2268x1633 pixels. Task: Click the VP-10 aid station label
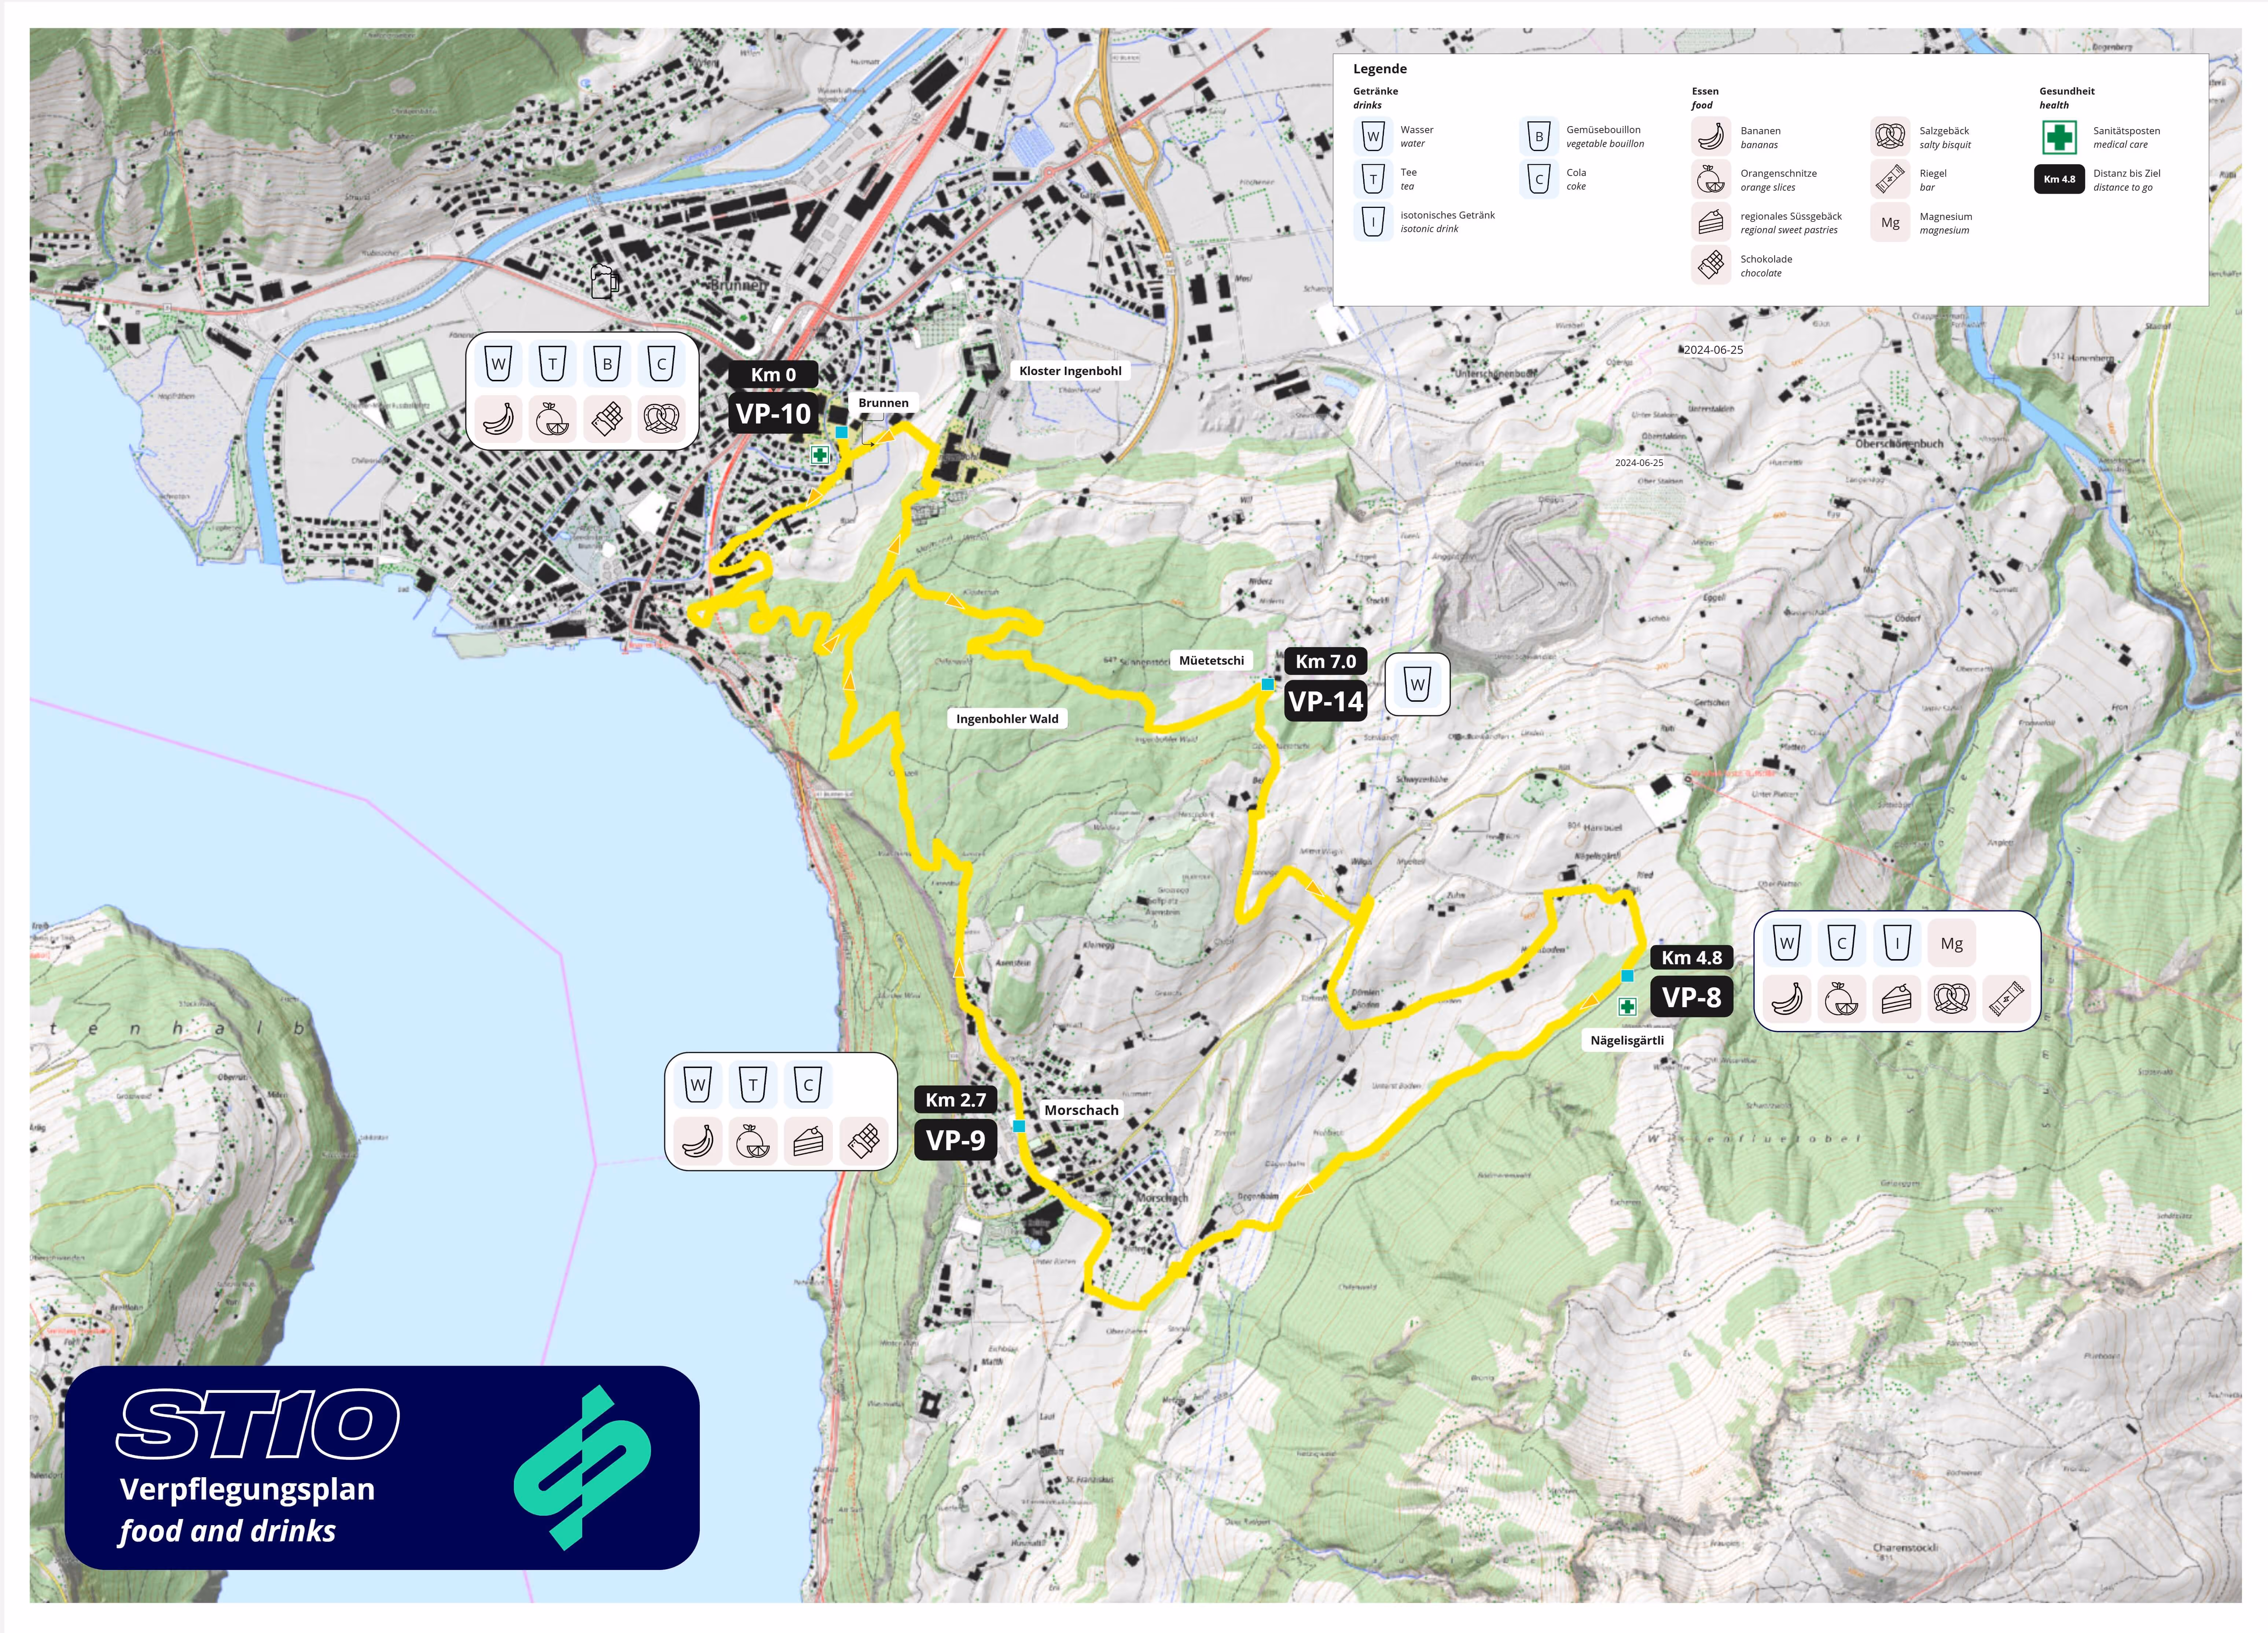[x=774, y=413]
